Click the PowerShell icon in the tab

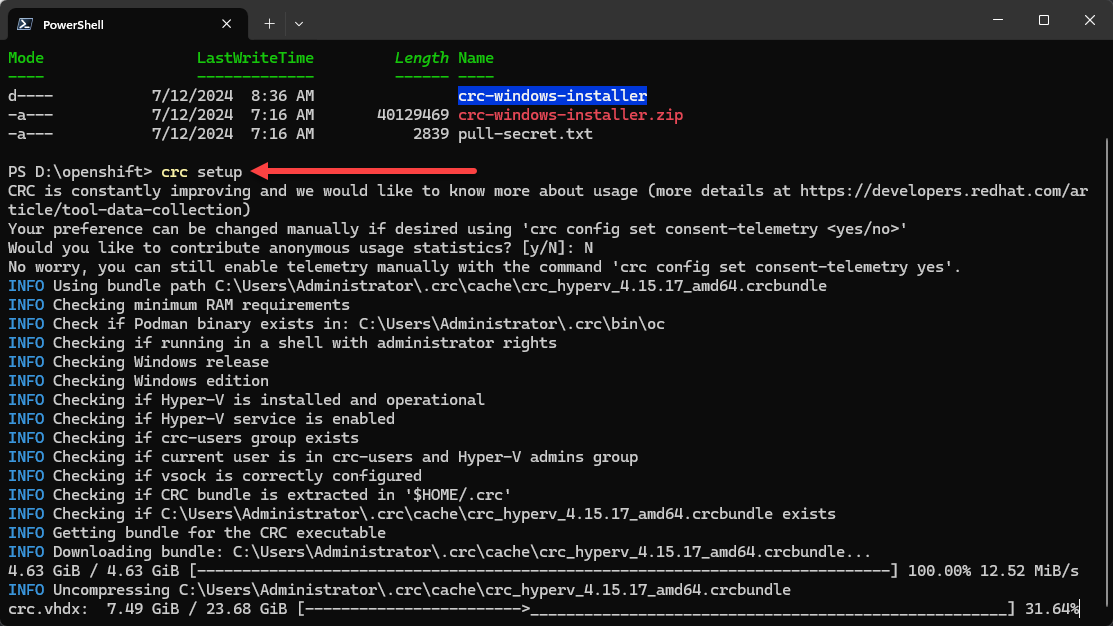pos(25,24)
